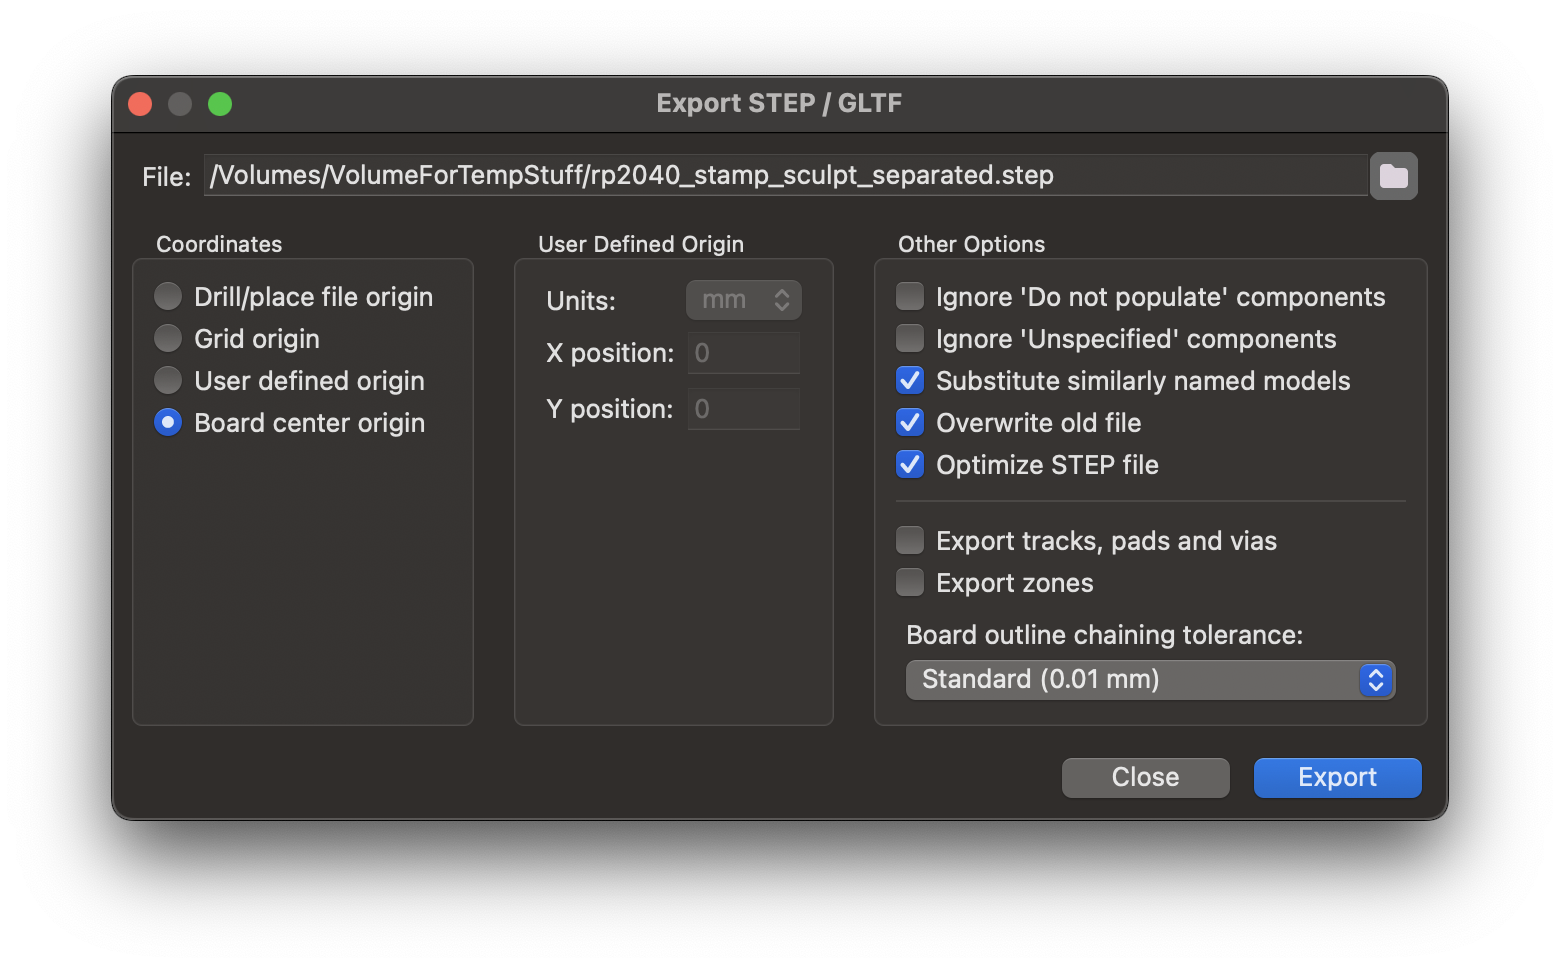Enable Export tracks, pads and vias
The height and width of the screenshot is (968, 1560).
pyautogui.click(x=910, y=540)
